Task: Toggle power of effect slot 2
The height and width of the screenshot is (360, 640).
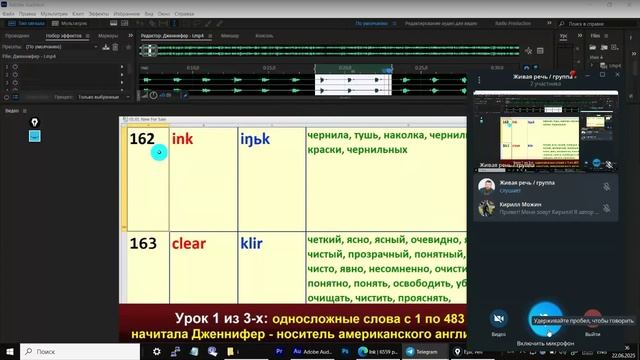Action: click(x=15, y=74)
